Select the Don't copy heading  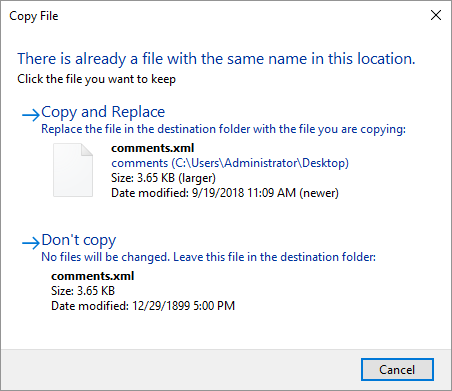pyautogui.click(x=79, y=240)
